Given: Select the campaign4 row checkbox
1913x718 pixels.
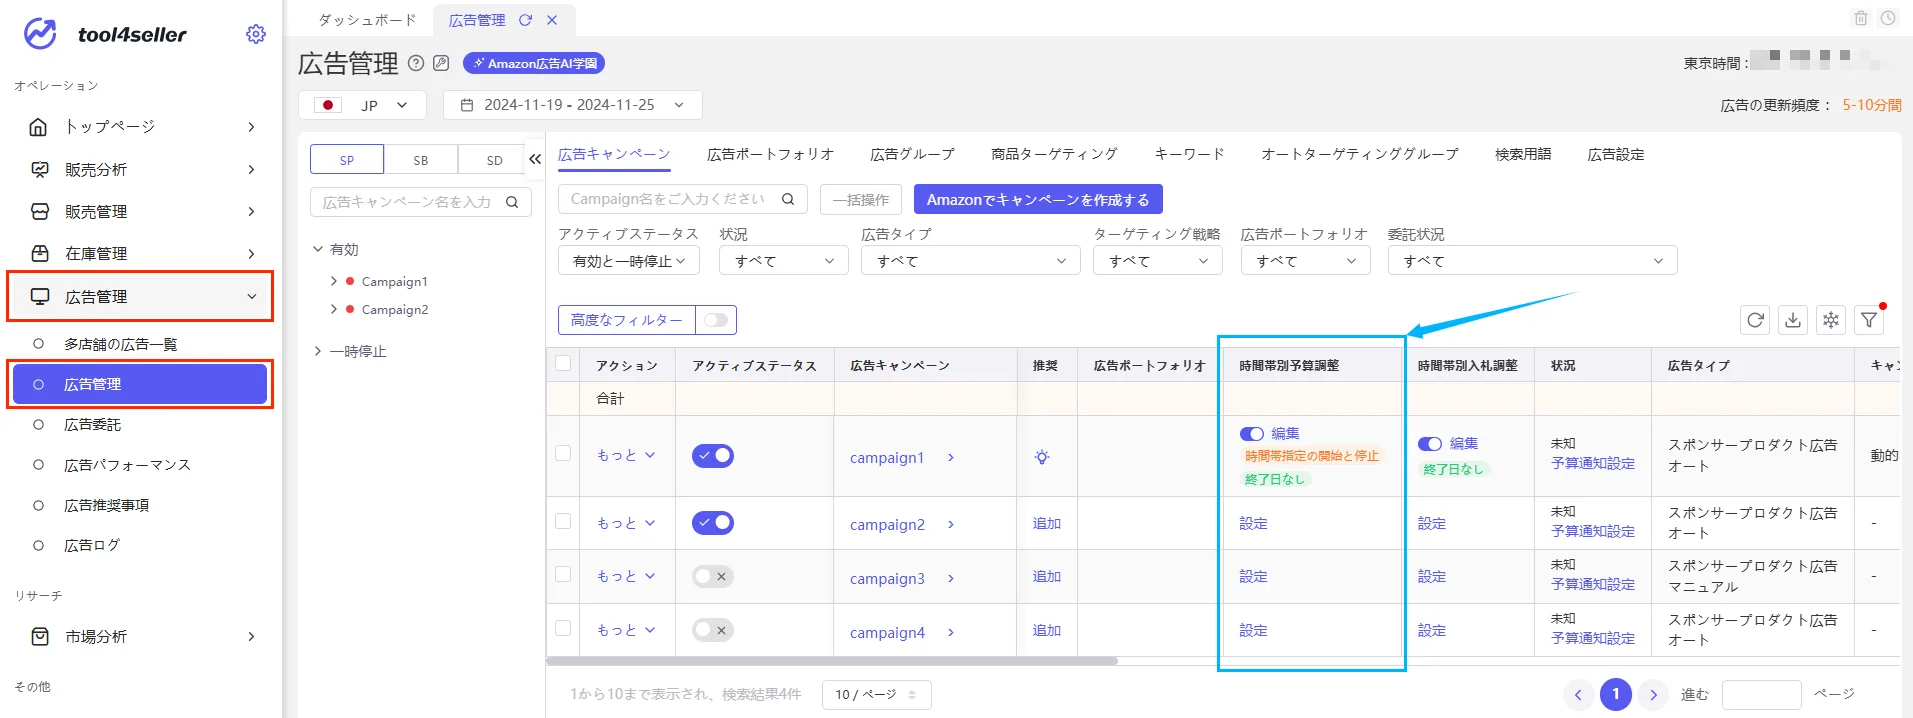Looking at the screenshot, I should [563, 628].
